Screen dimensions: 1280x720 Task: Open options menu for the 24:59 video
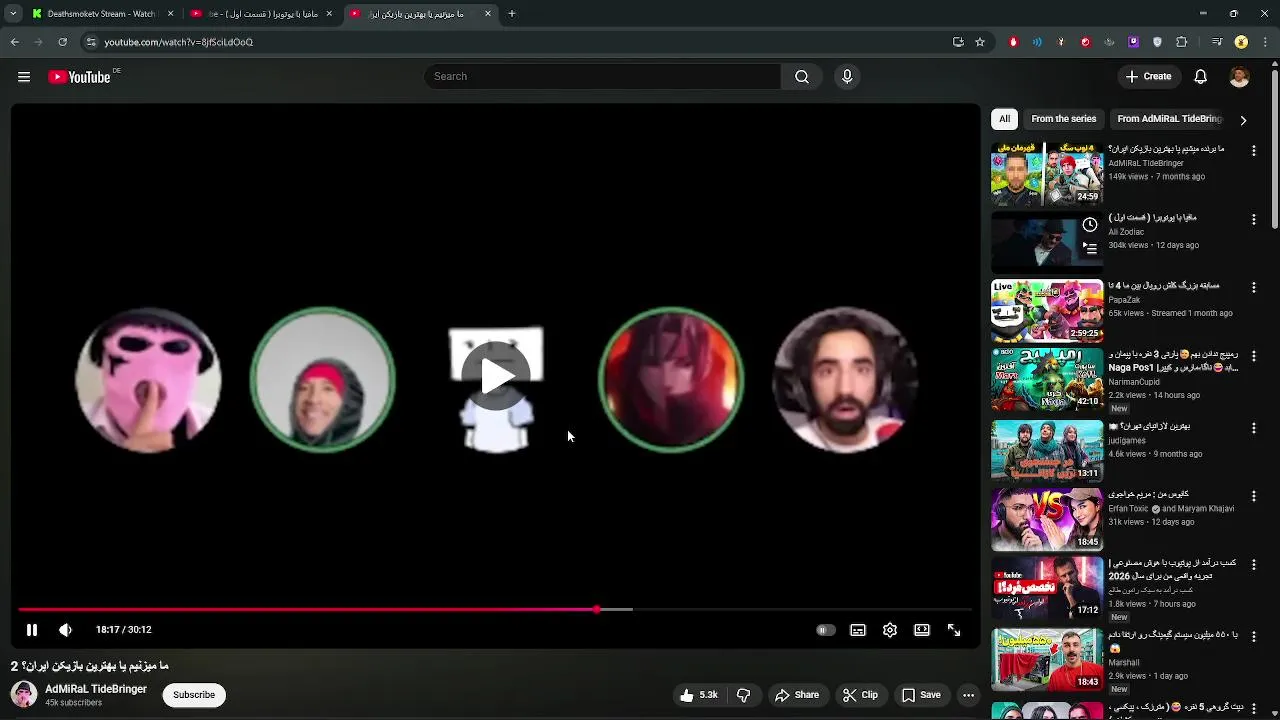pyautogui.click(x=1254, y=150)
